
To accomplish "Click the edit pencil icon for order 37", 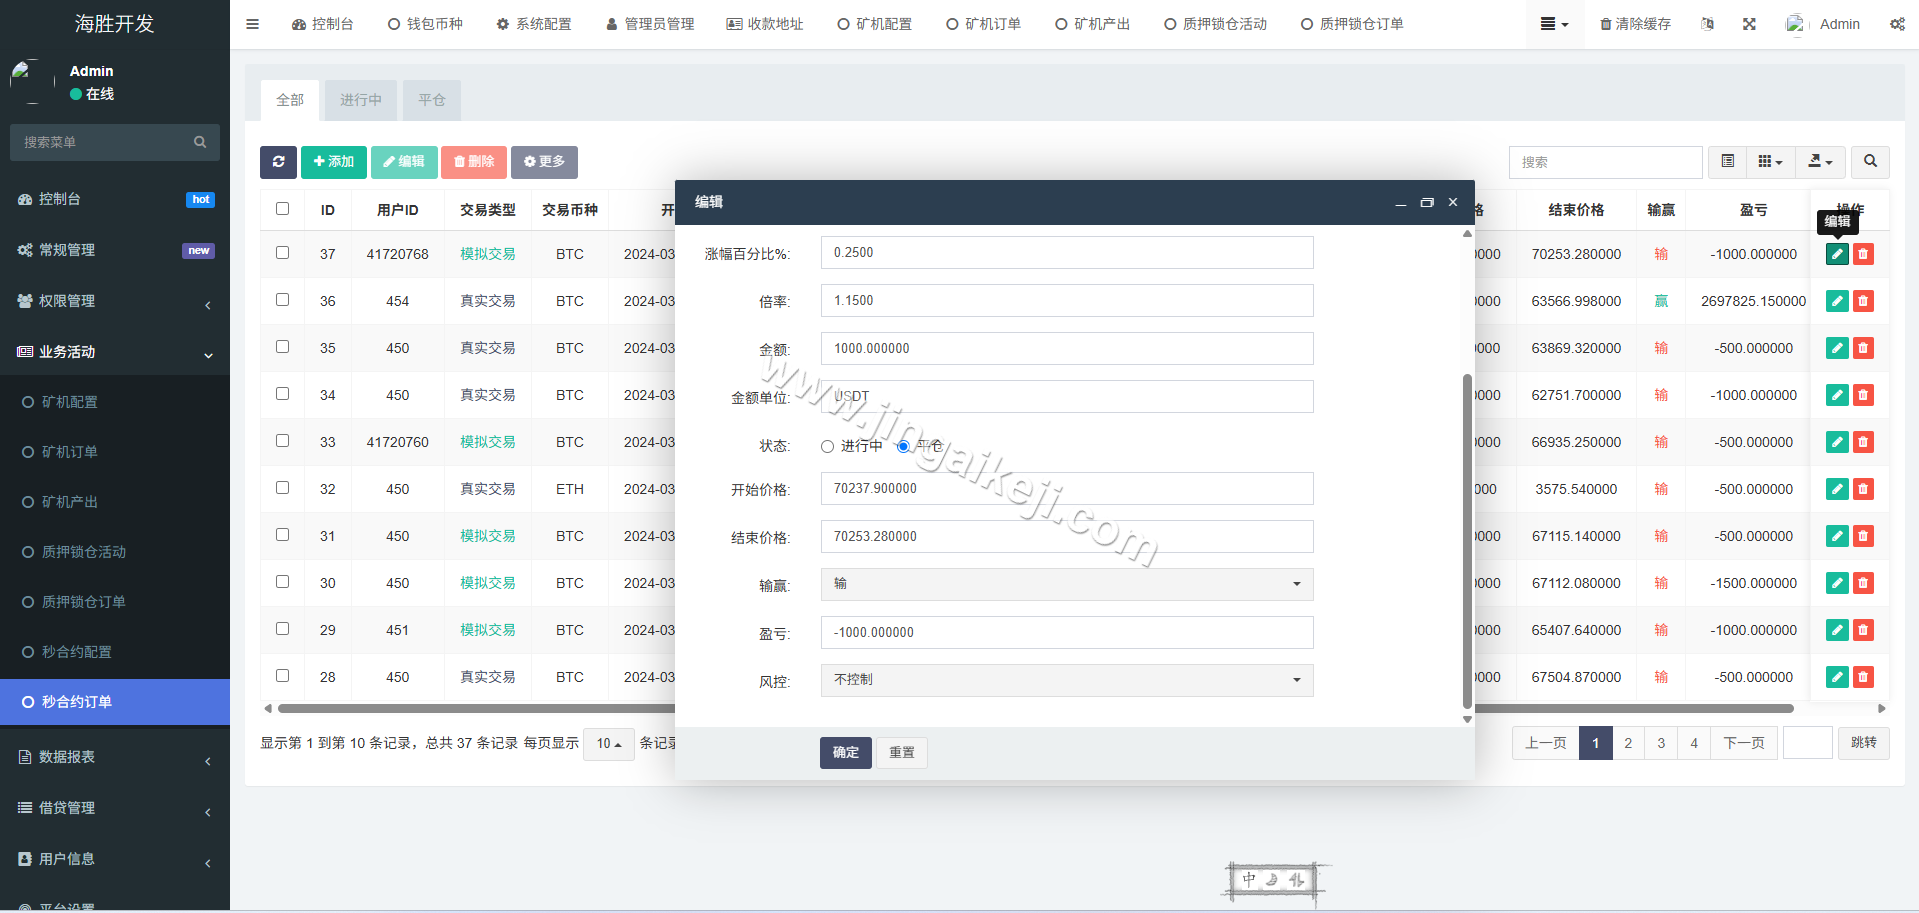I will coord(1836,254).
